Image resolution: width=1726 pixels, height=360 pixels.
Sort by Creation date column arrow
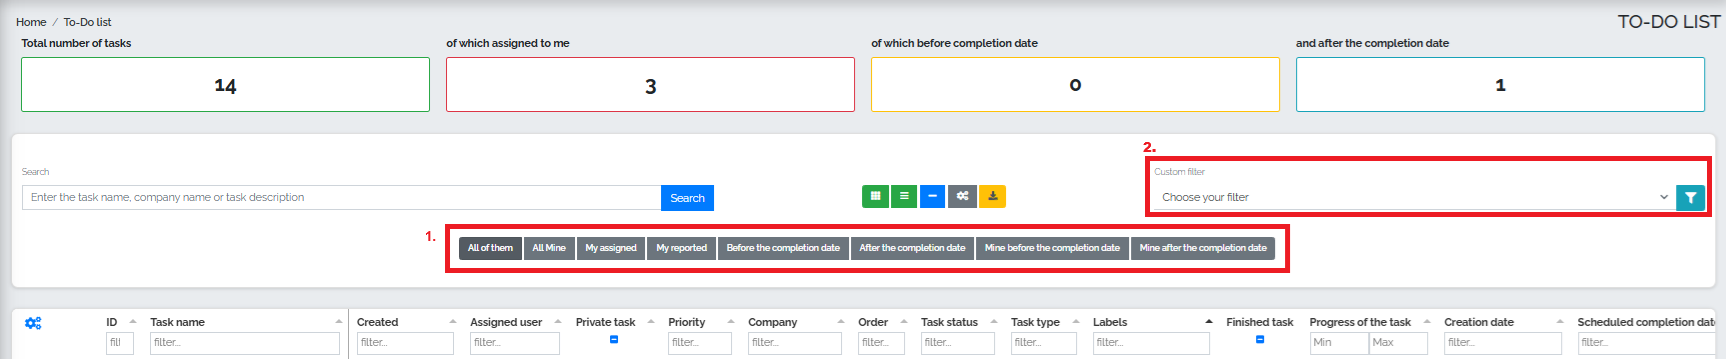[1560, 322]
